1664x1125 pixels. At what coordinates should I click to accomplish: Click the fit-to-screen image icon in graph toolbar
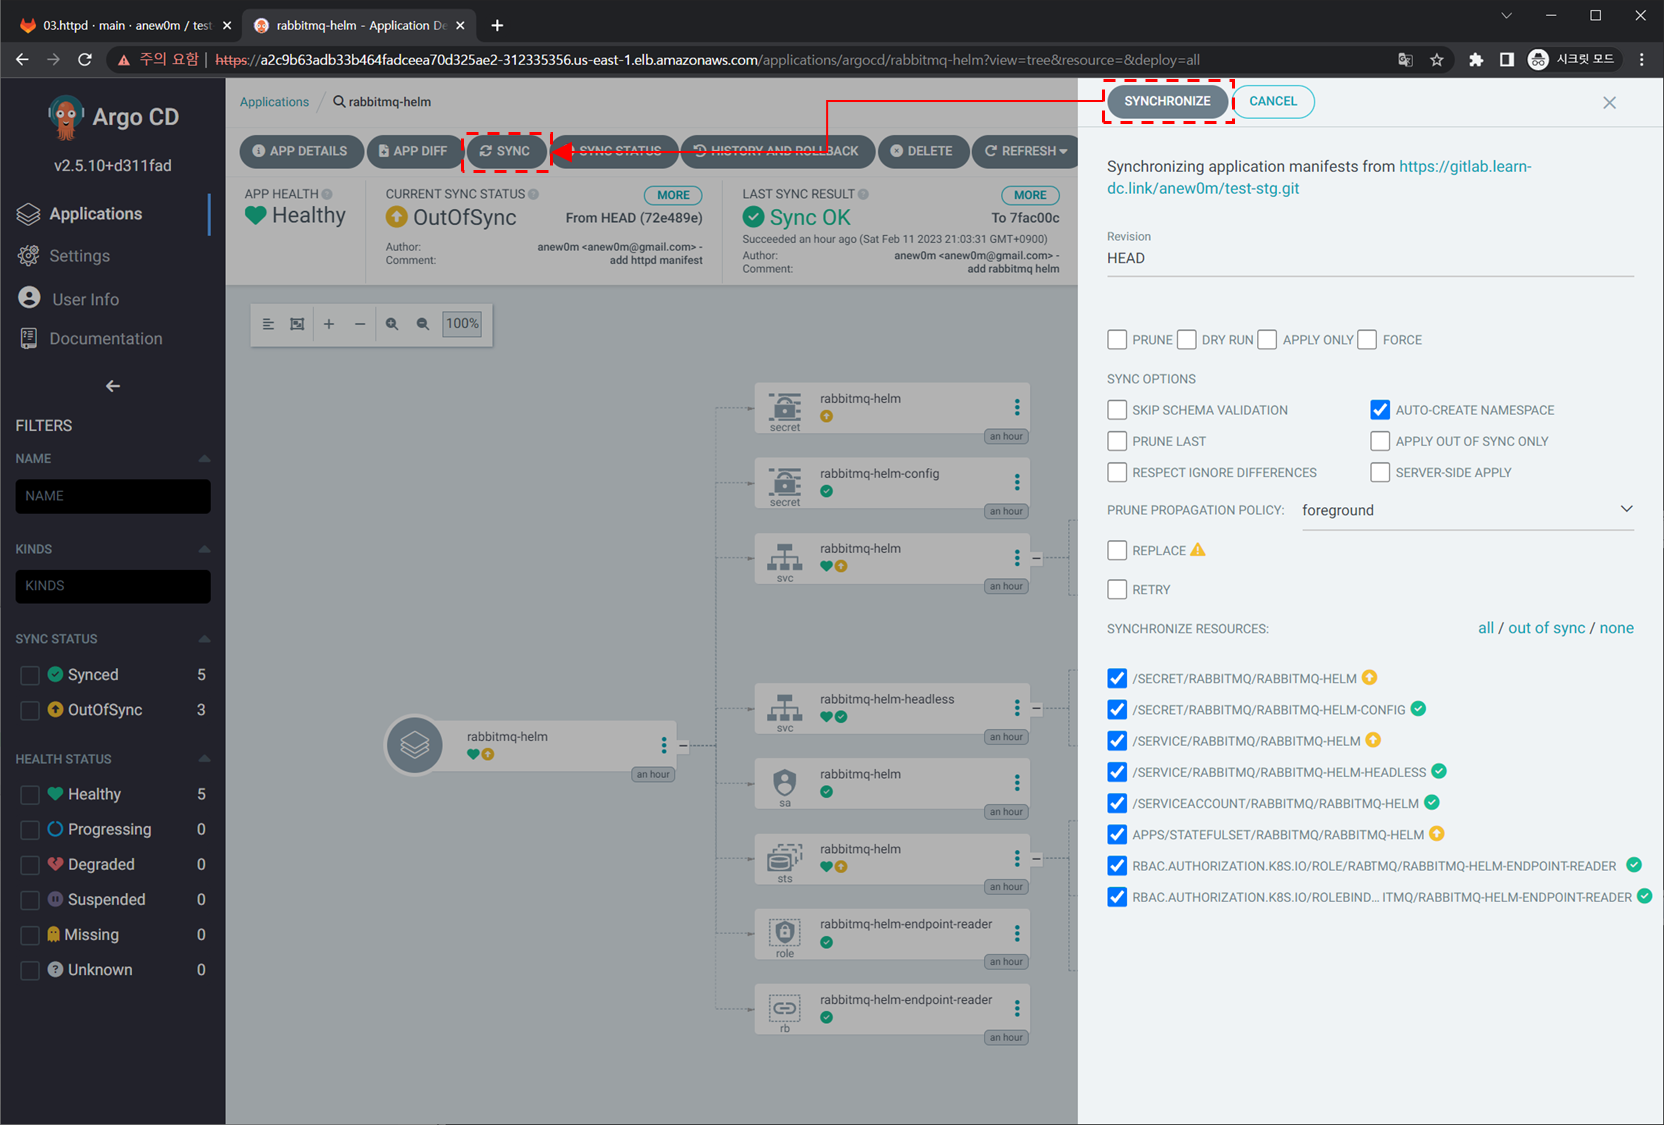[297, 324]
